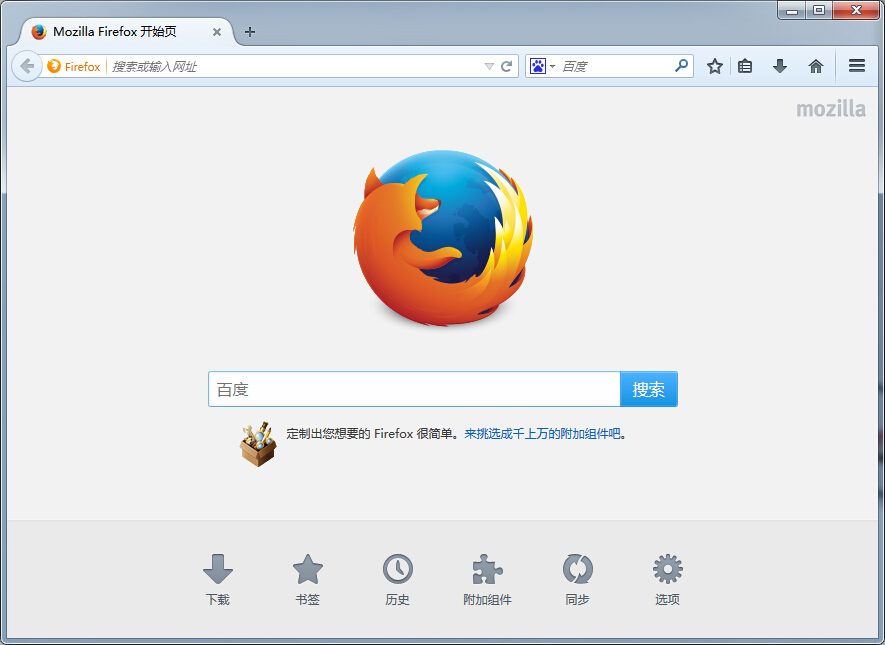The image size is (885, 645).
Task: Bookmark this page using the star icon
Action: (x=714, y=66)
